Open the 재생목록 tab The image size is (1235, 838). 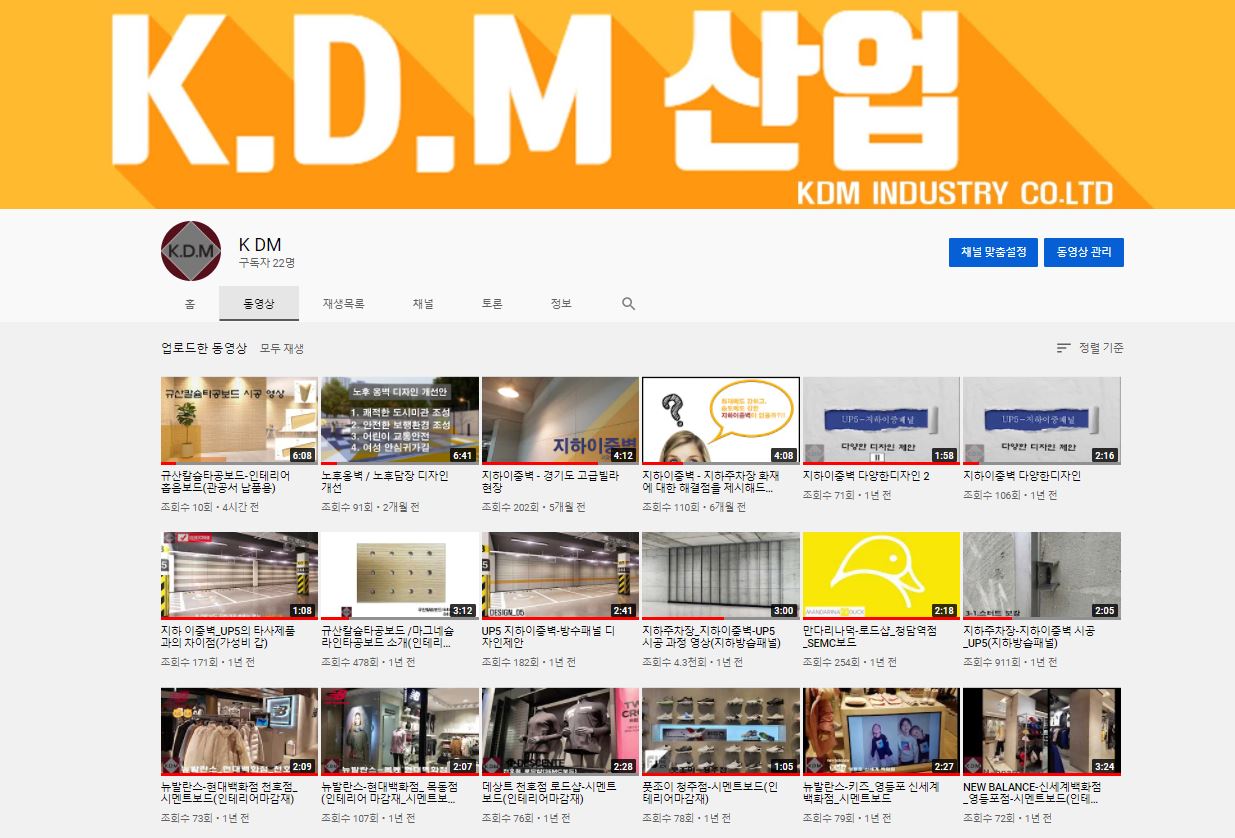[x=343, y=304]
